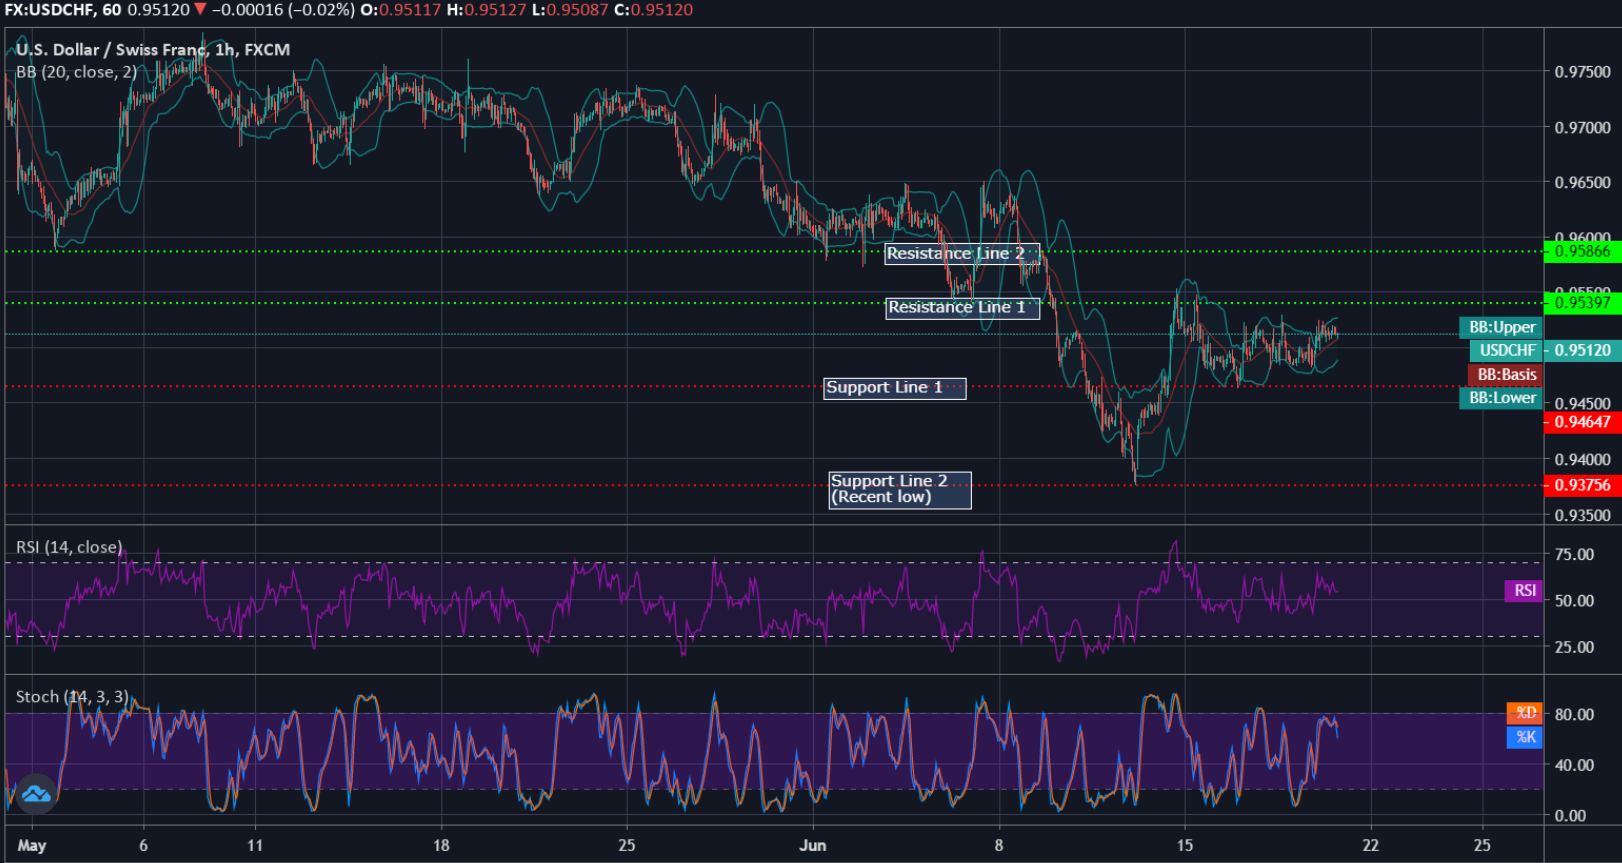Screen dimensions: 1622x863
Task: Click the '11' date on time axis
Action: [255, 846]
